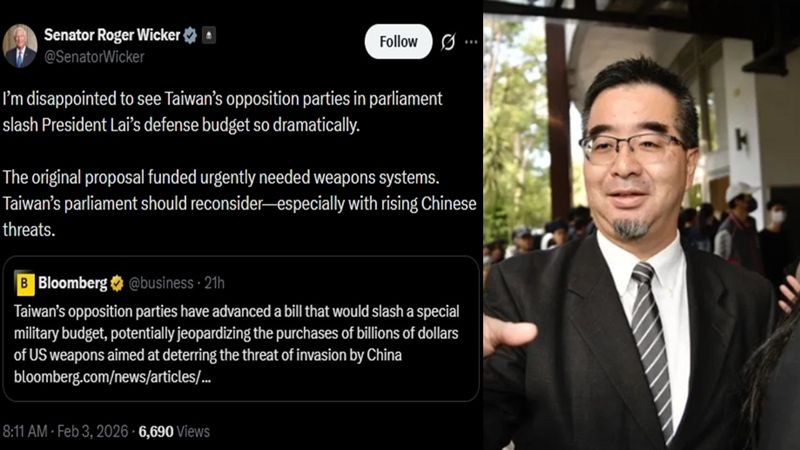
Task: Open the quoted Bloomberg tweet card
Action: tap(241, 329)
